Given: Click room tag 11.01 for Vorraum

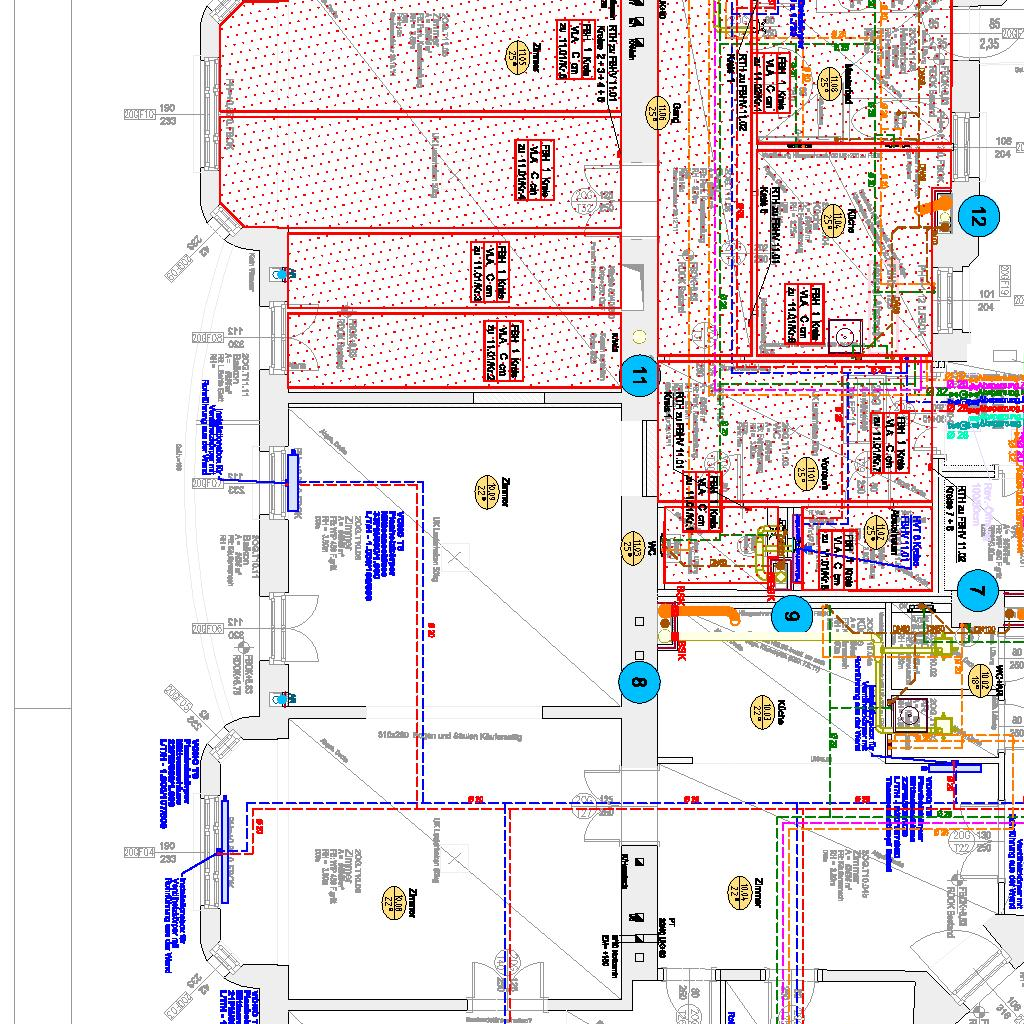Looking at the screenshot, I should tap(808, 472).
